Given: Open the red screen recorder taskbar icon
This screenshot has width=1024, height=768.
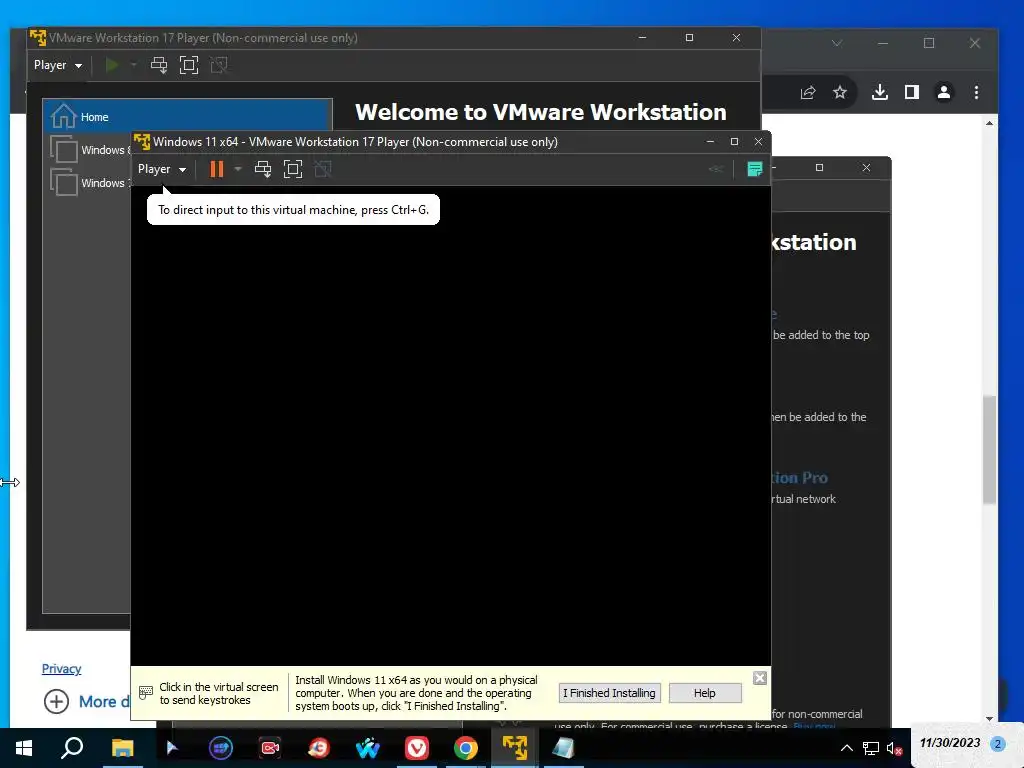Looking at the screenshot, I should click(x=270, y=748).
